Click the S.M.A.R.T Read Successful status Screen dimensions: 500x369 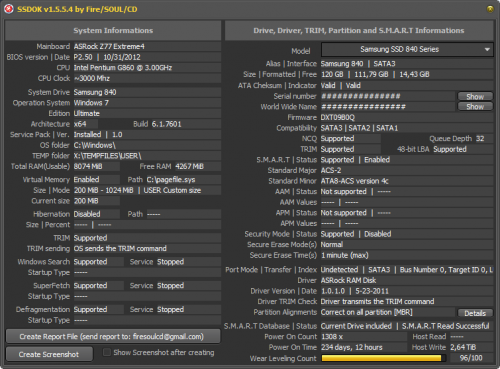(445, 326)
